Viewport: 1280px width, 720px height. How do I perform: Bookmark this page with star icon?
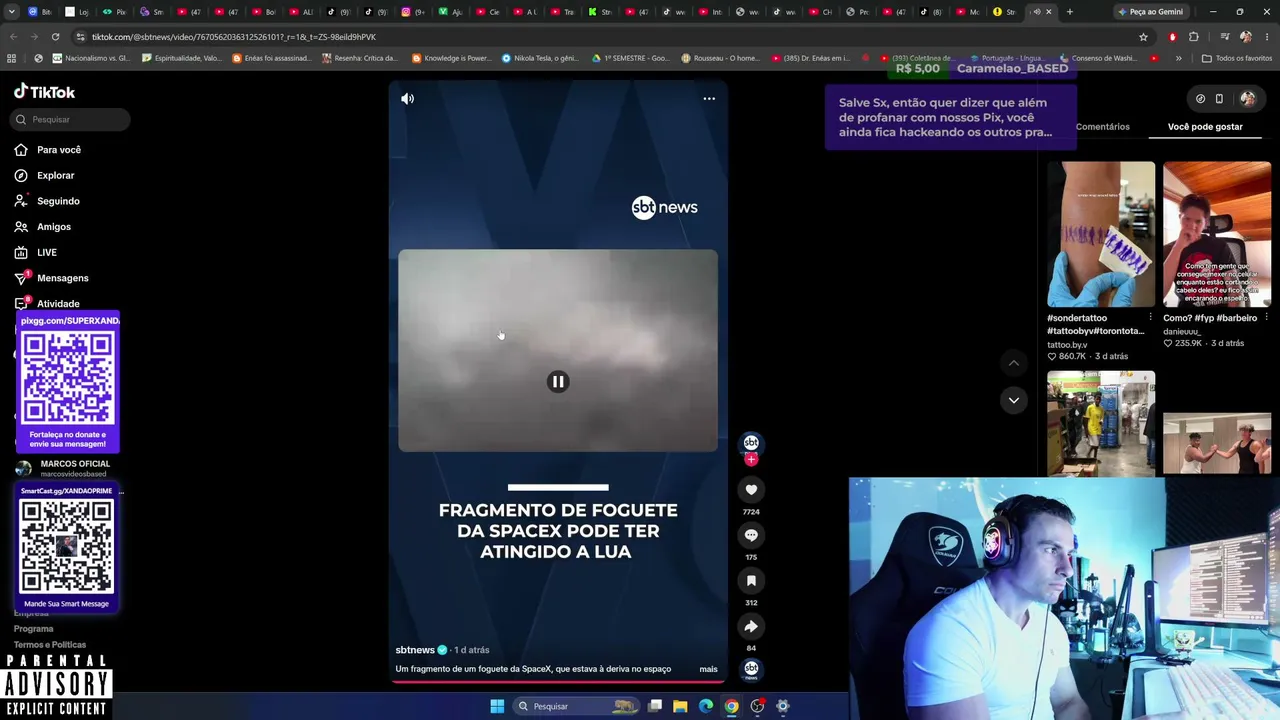pyautogui.click(x=1143, y=37)
